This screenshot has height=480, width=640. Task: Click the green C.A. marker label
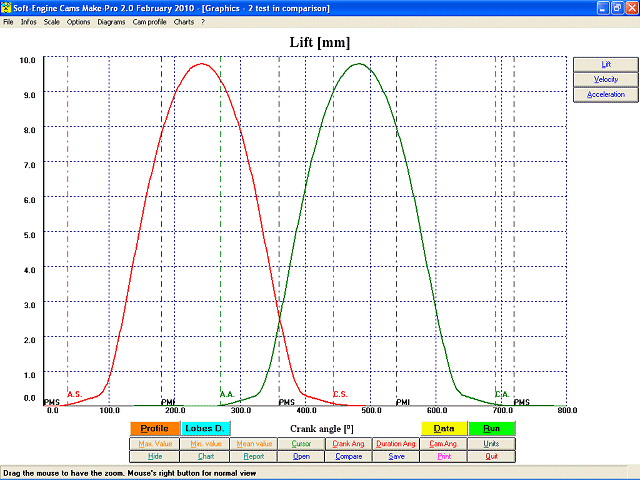point(502,394)
